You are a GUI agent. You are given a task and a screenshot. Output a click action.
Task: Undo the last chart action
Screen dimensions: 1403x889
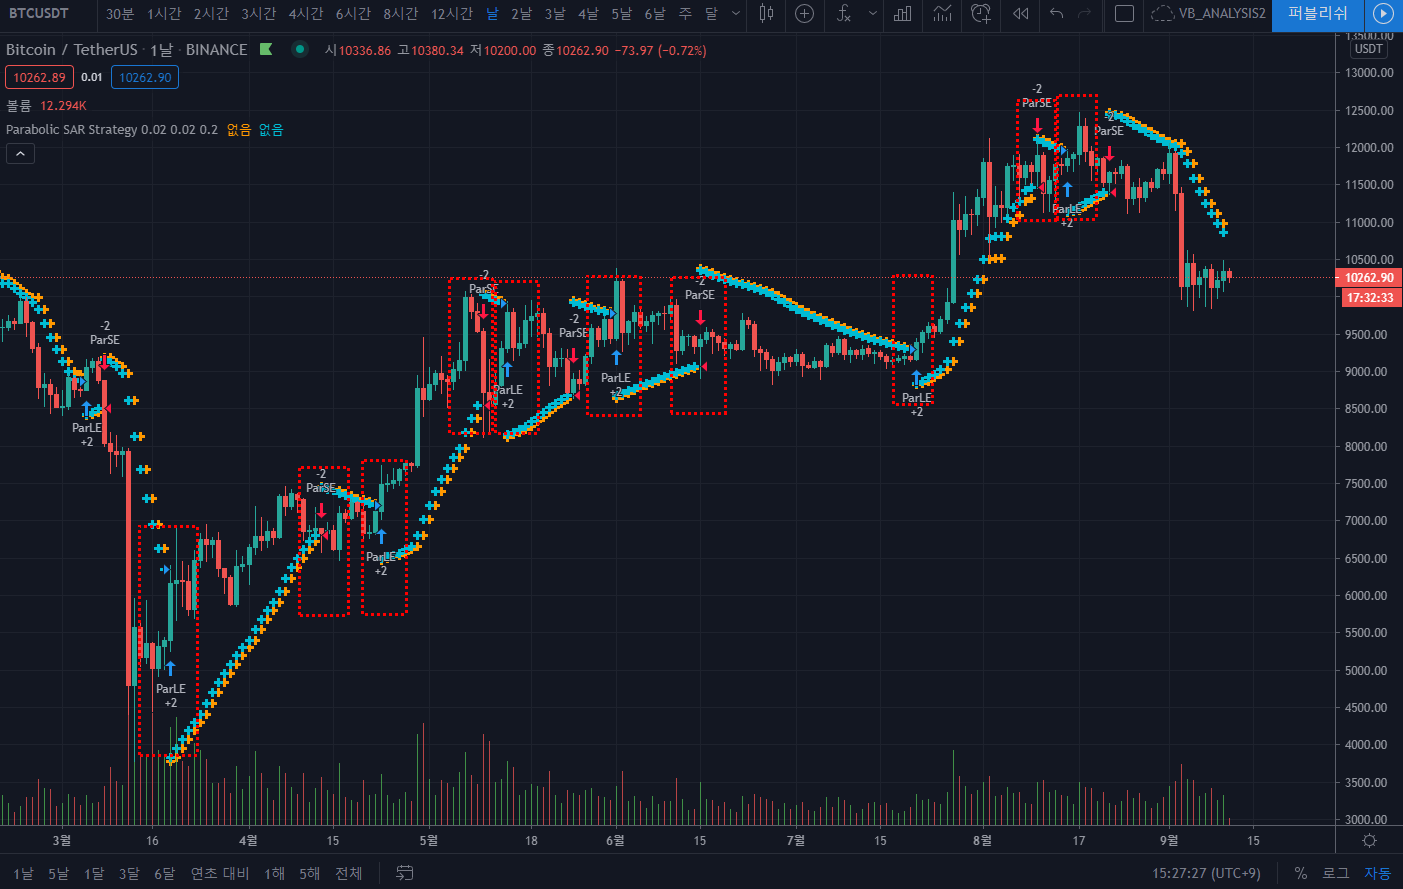tap(1056, 14)
